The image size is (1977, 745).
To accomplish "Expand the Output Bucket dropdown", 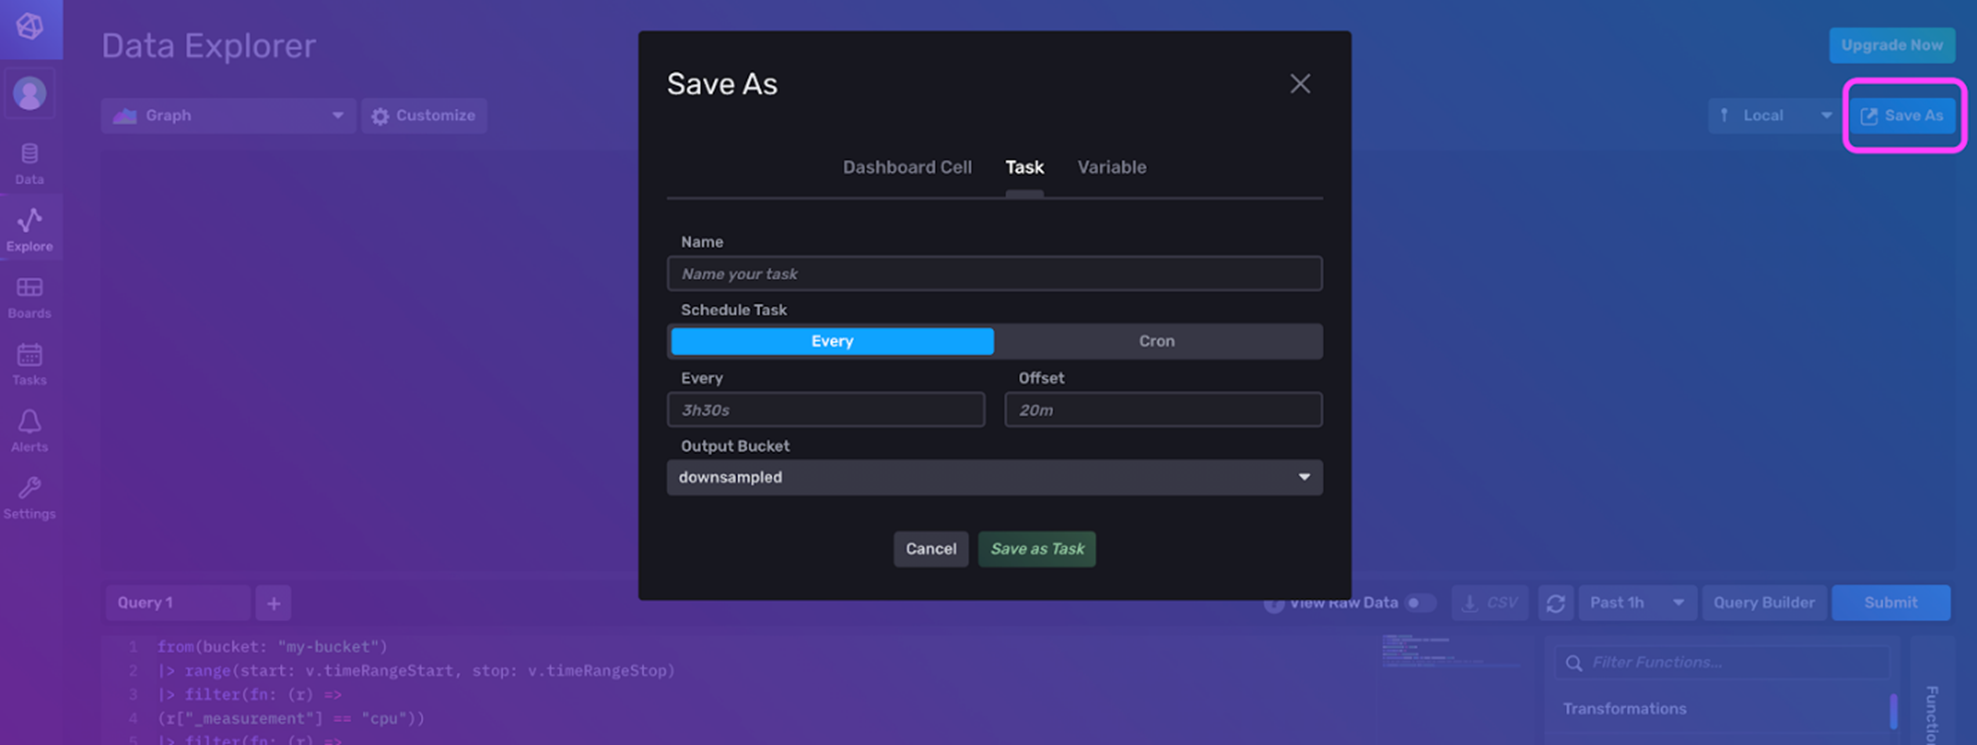I will point(994,477).
